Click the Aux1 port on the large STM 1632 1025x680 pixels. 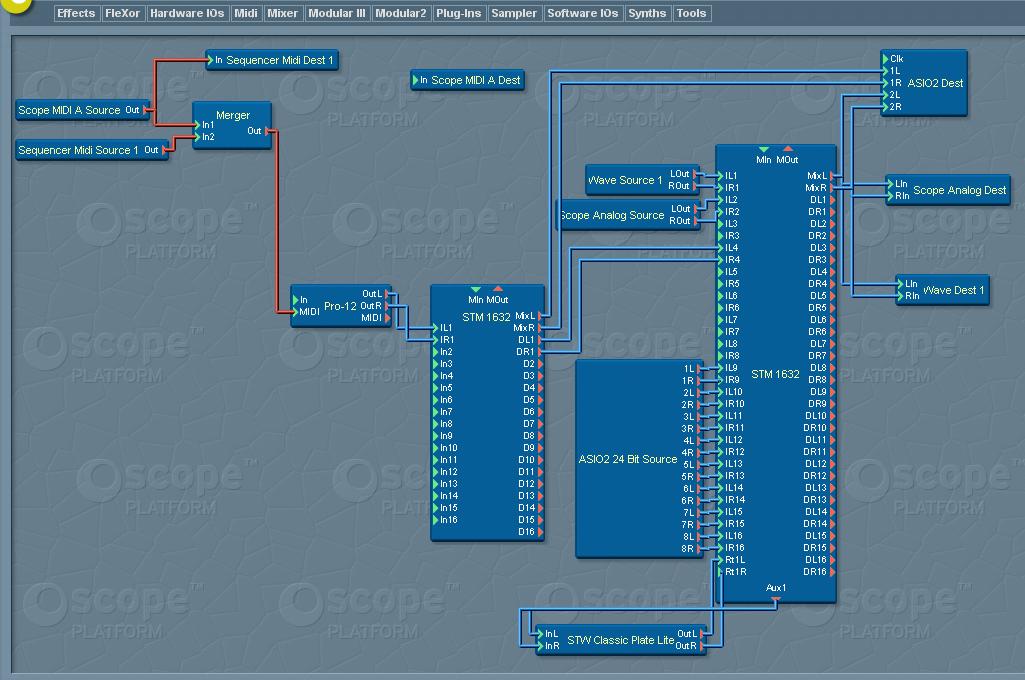click(776, 598)
